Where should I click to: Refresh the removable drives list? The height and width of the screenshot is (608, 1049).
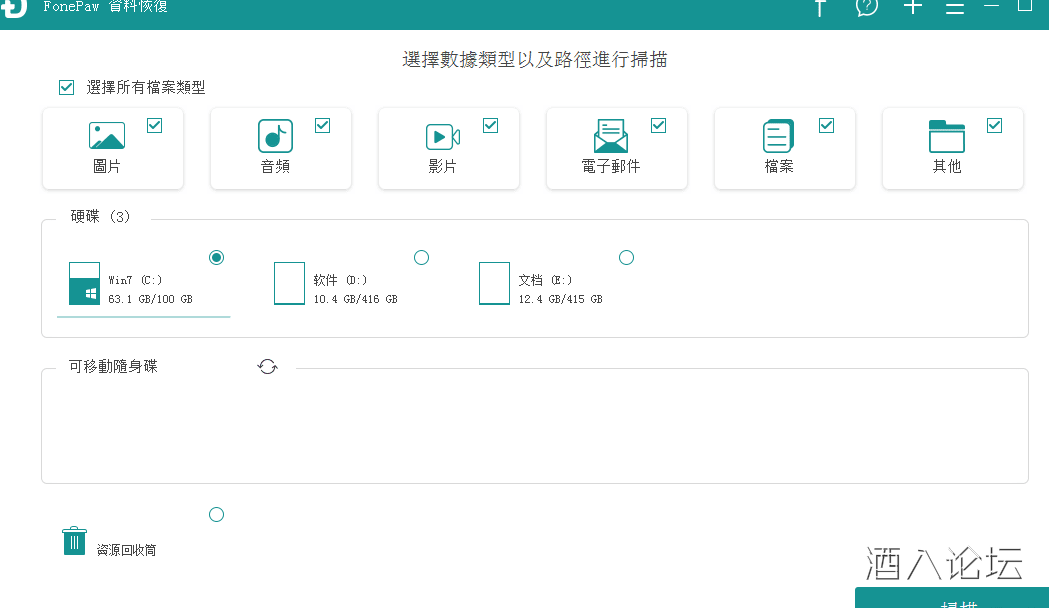click(267, 367)
